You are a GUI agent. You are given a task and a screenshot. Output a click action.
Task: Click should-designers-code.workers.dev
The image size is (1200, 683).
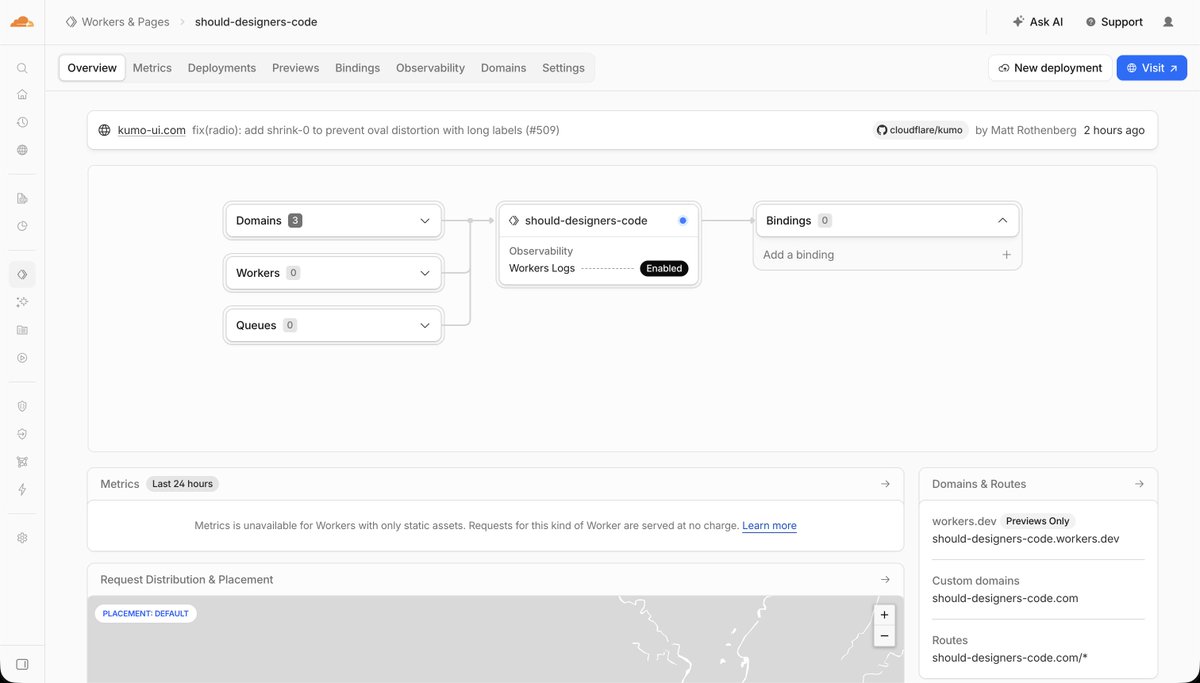tap(1025, 539)
